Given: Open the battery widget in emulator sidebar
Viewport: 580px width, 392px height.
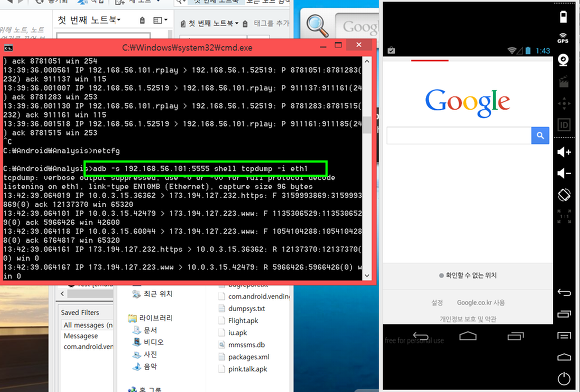Looking at the screenshot, I should tap(563, 17).
